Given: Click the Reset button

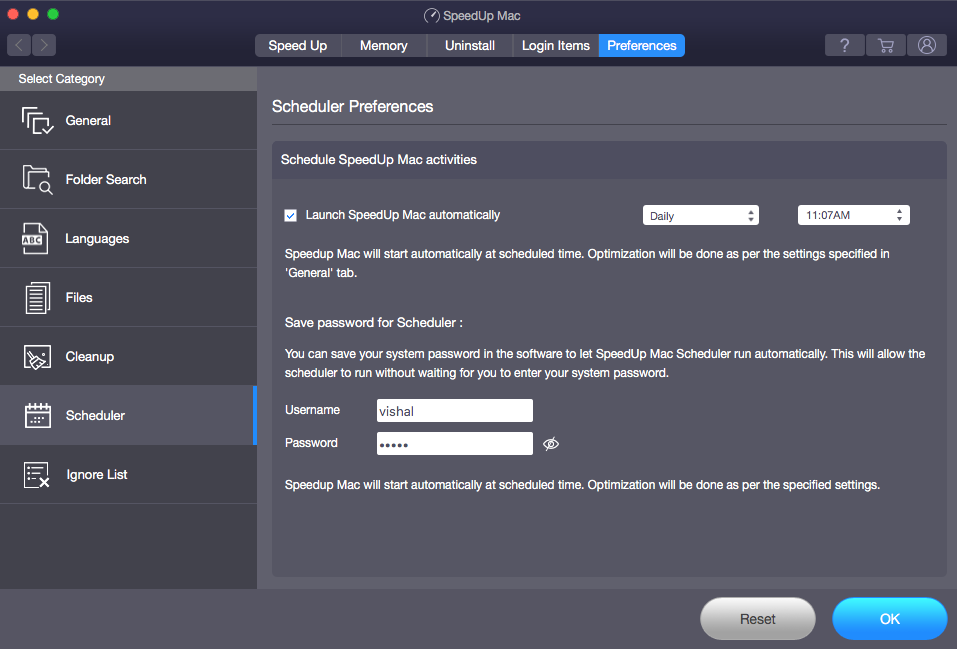Looking at the screenshot, I should (757, 619).
